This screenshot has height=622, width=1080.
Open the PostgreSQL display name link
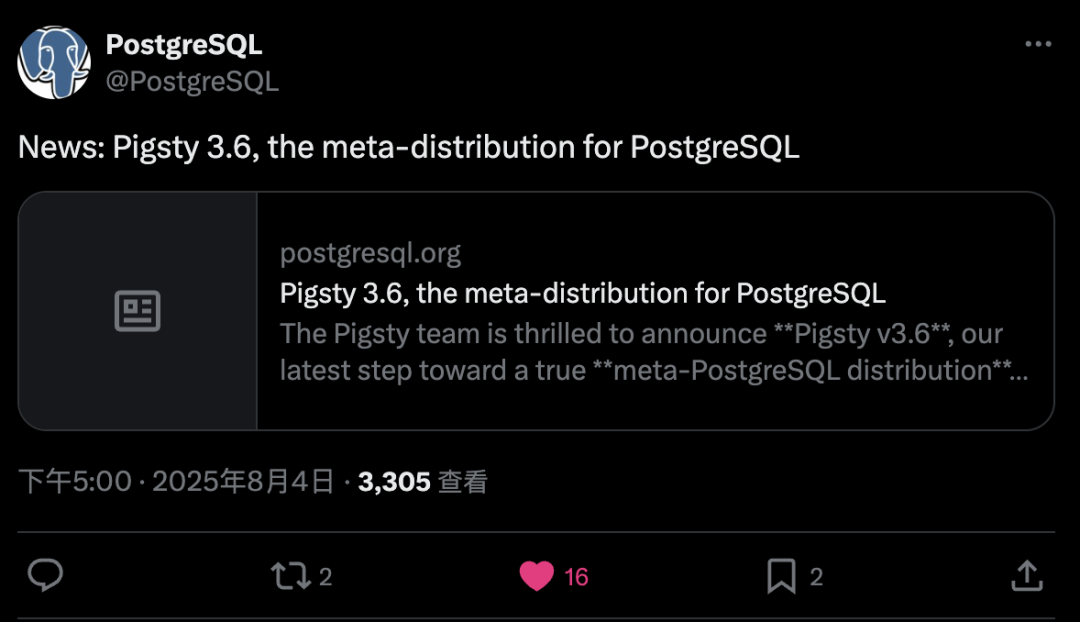[184, 45]
